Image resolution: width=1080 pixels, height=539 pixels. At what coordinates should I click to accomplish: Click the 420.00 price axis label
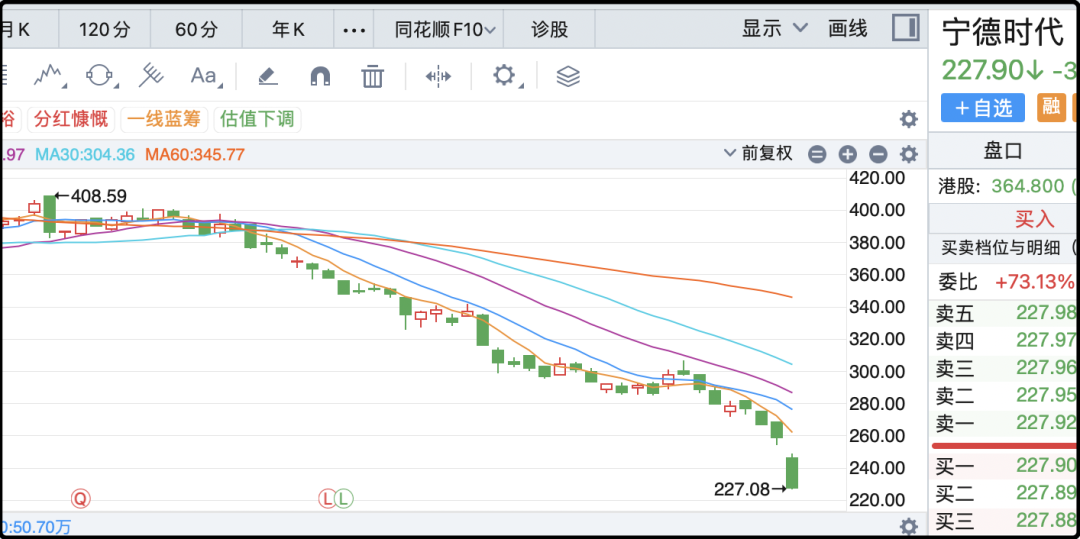tap(877, 178)
